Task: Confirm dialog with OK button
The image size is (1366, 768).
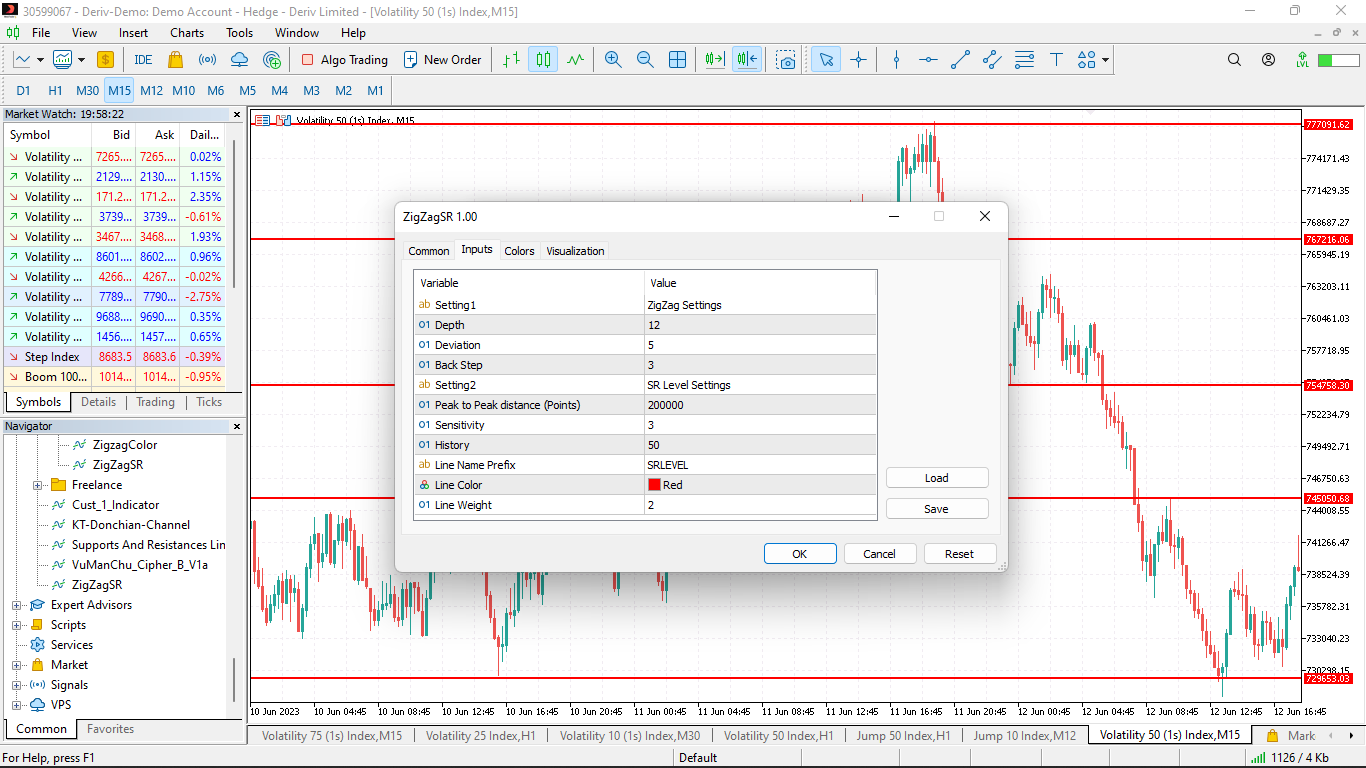Action: click(x=800, y=554)
